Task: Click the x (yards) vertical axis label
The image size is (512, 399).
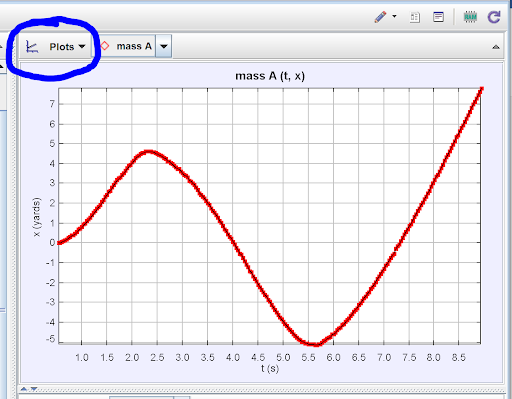Action: coord(36,217)
